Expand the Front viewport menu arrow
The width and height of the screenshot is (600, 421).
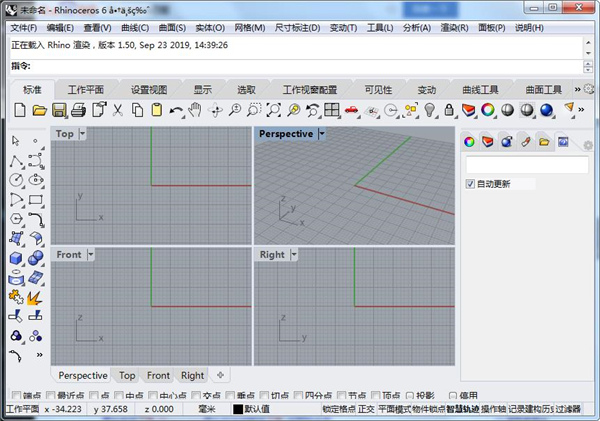click(91, 255)
